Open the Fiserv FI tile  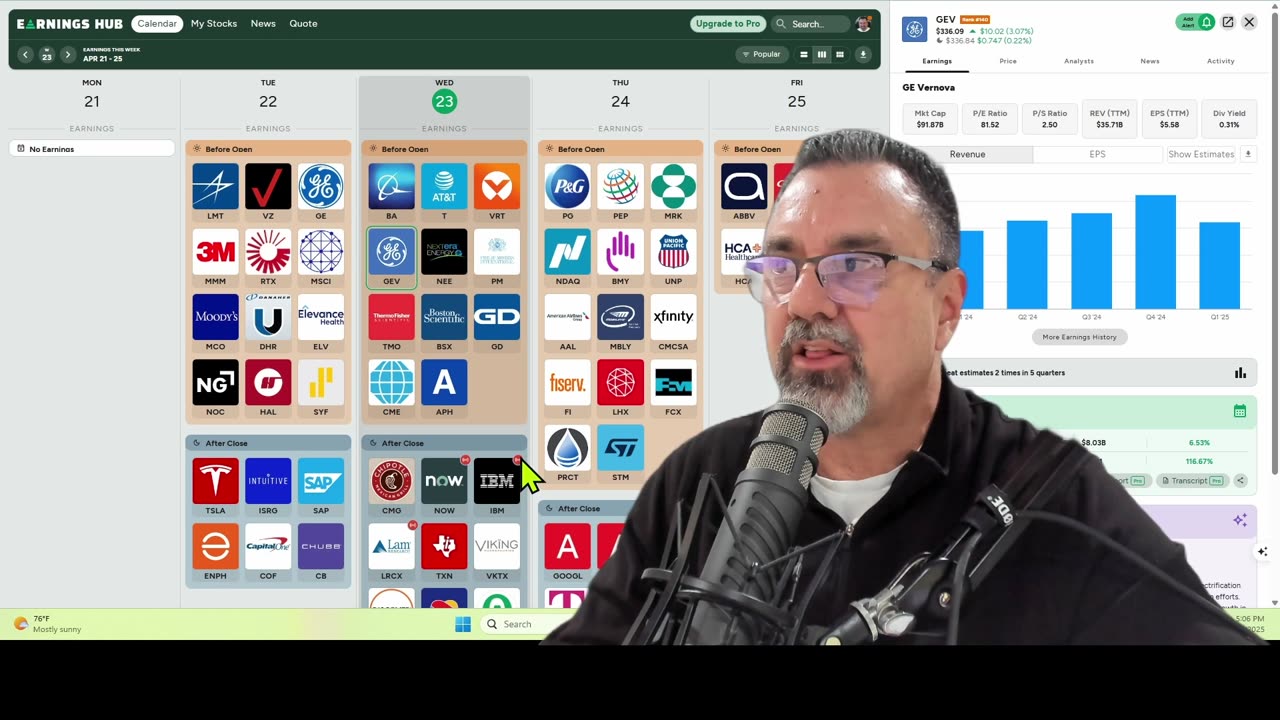point(567,388)
